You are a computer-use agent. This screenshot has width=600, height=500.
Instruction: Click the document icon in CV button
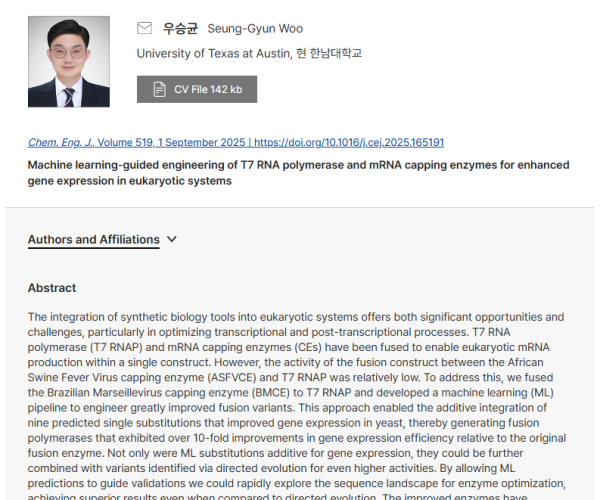[x=160, y=90]
